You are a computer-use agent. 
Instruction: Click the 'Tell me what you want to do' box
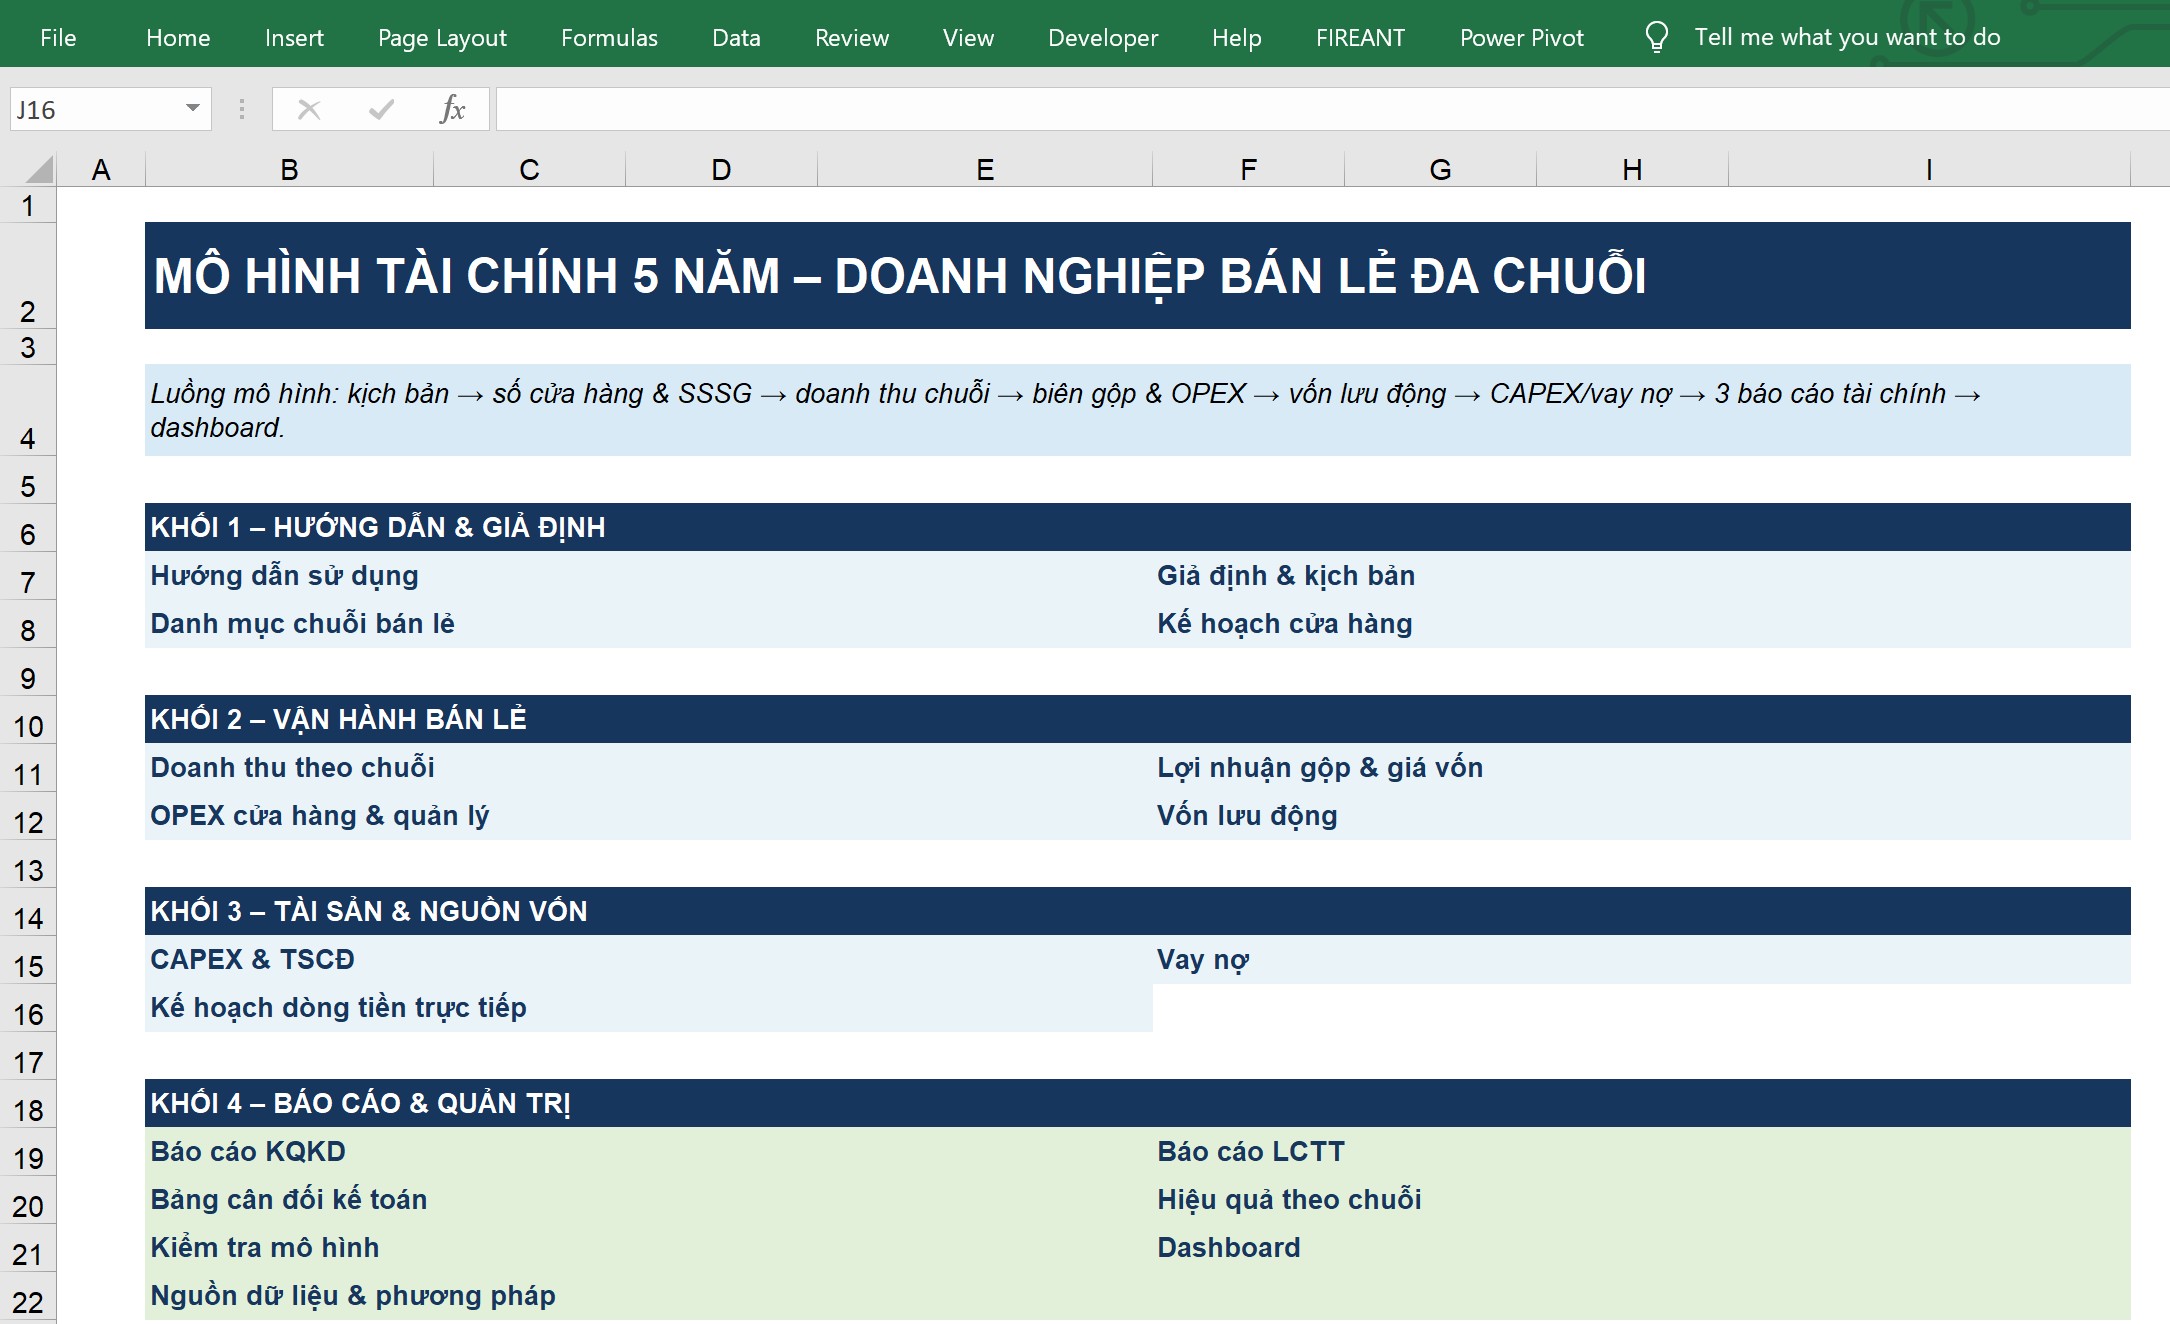pos(1847,37)
